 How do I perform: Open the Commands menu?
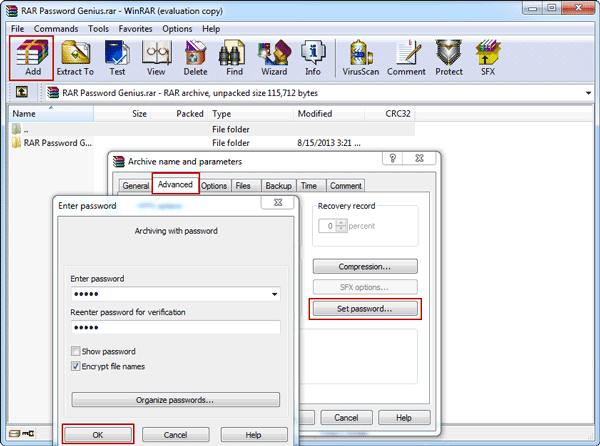tap(55, 28)
